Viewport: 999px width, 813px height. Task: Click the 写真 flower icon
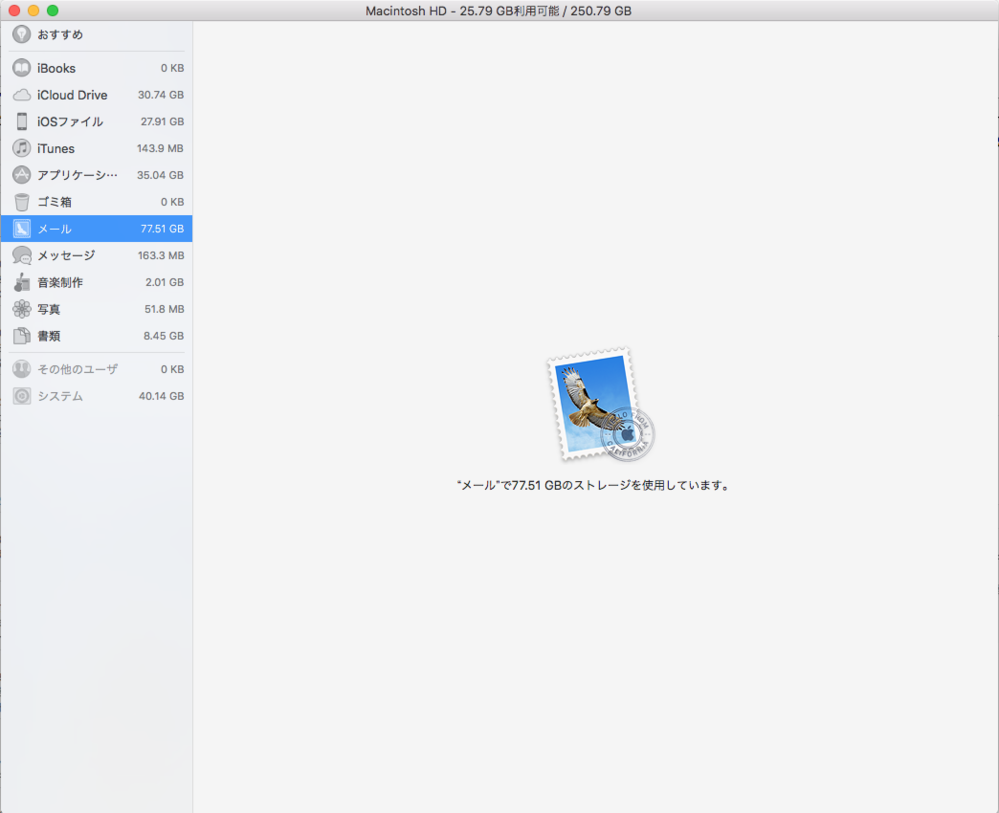pos(22,309)
